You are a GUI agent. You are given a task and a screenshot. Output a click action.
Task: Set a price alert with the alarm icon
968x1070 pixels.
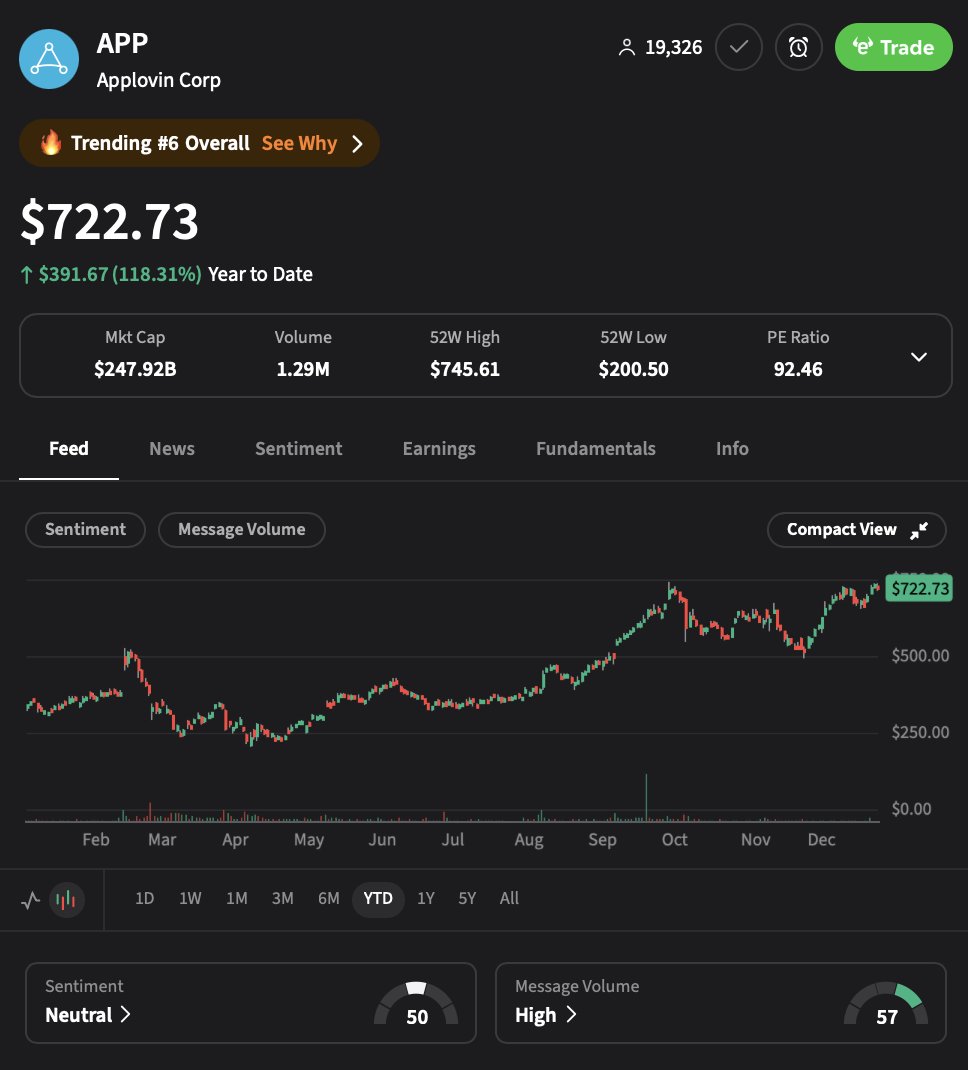pyautogui.click(x=798, y=46)
